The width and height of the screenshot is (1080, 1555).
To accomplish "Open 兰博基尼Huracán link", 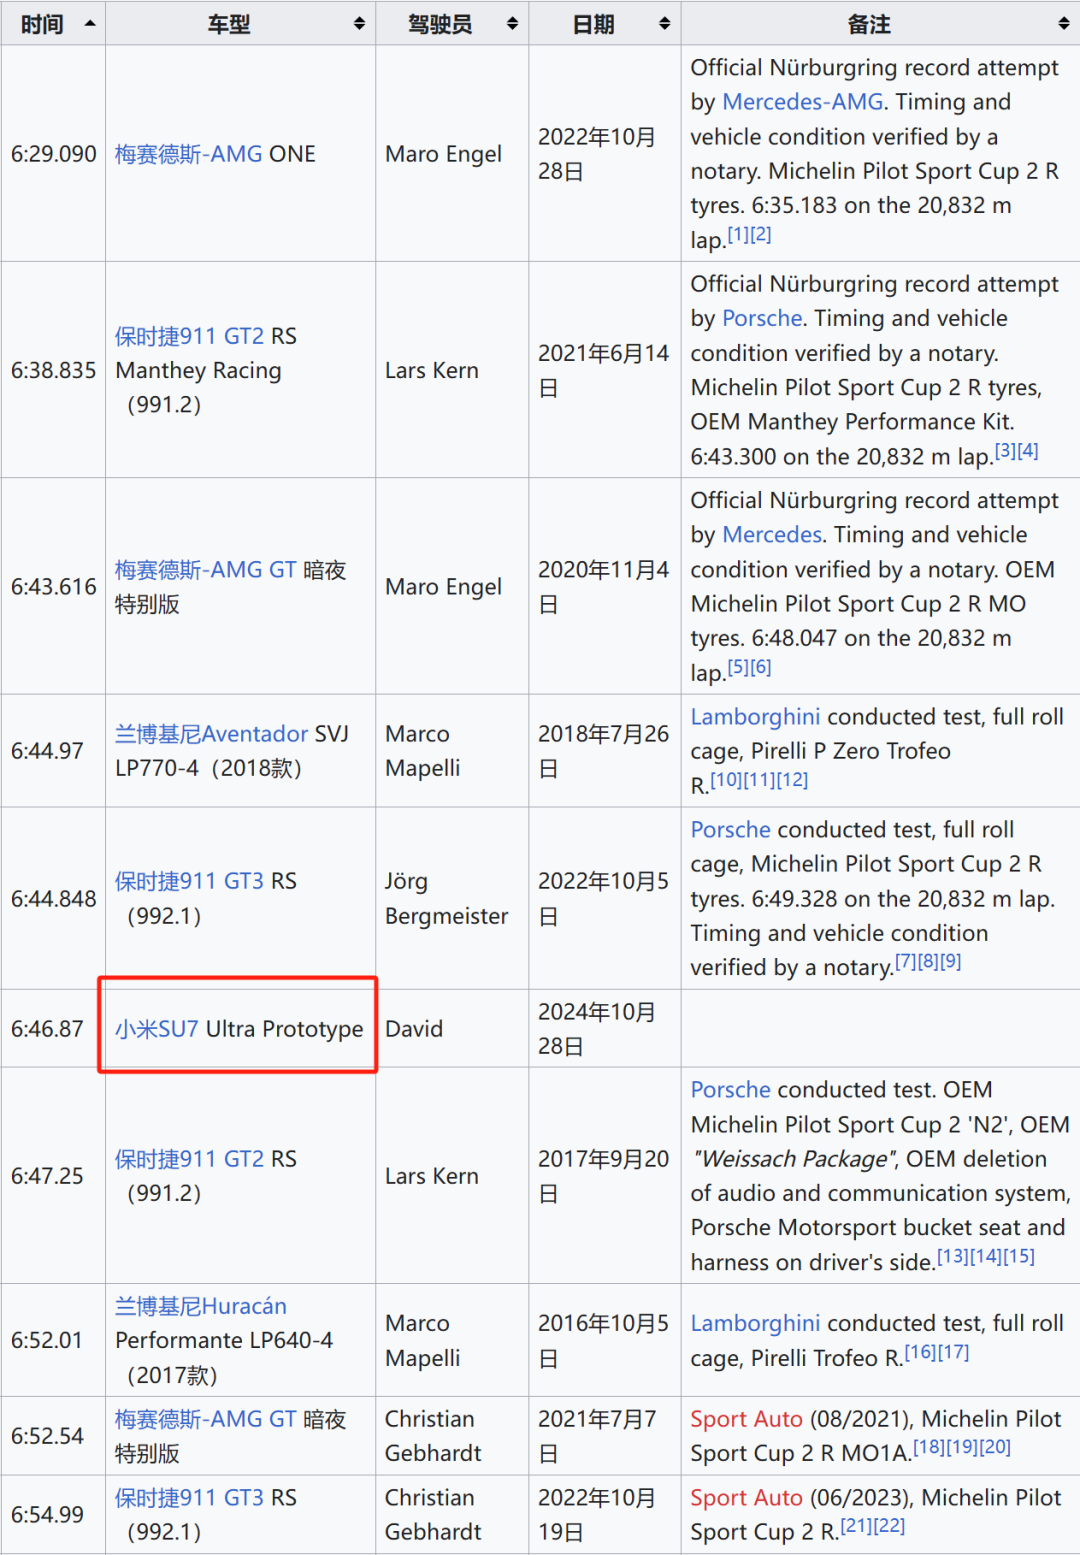I will pos(201,1306).
